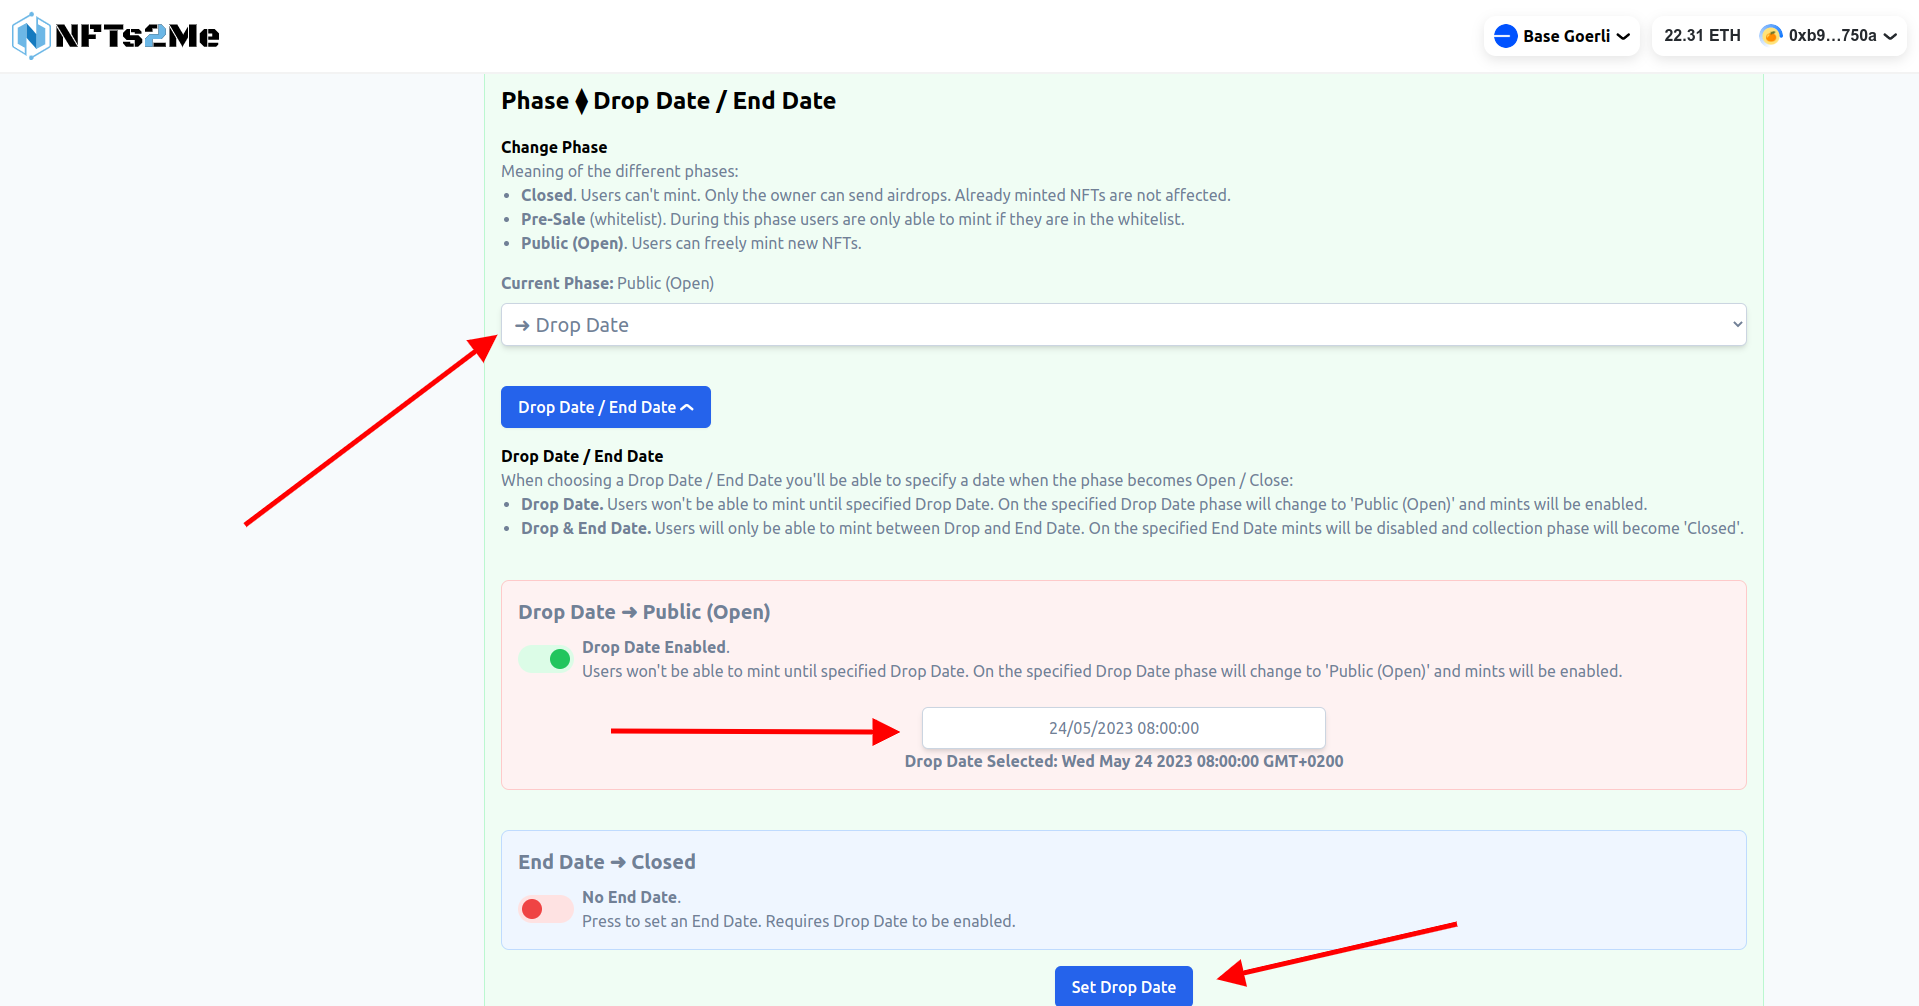Click the chevron on Drop Date / End Date button
Viewport: 1919px width, 1006px height.
click(687, 407)
